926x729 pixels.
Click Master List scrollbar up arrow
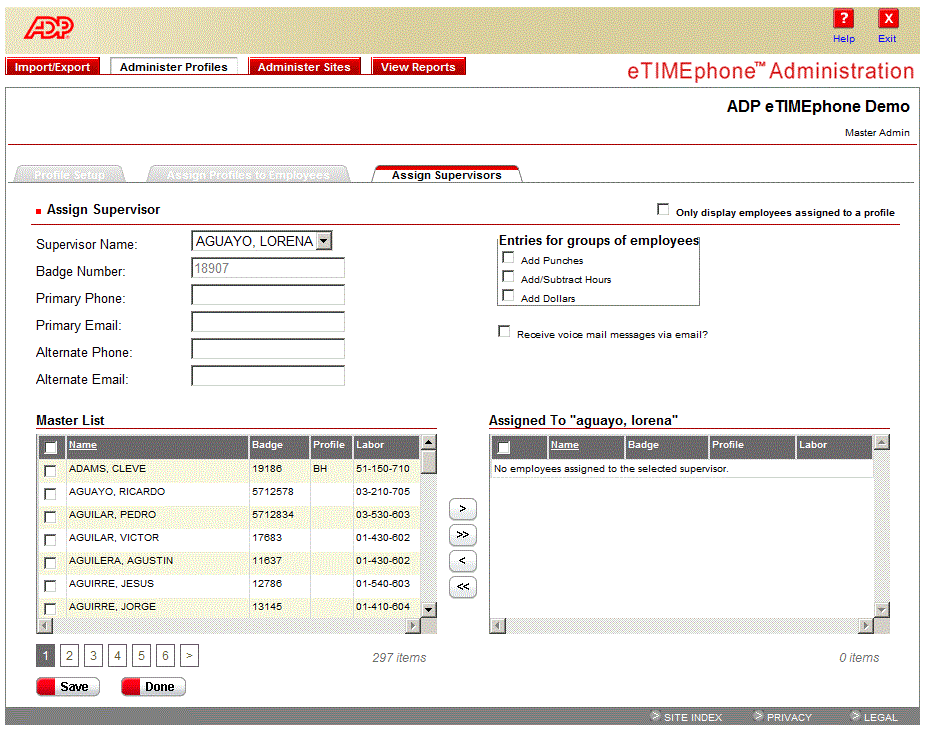[429, 442]
